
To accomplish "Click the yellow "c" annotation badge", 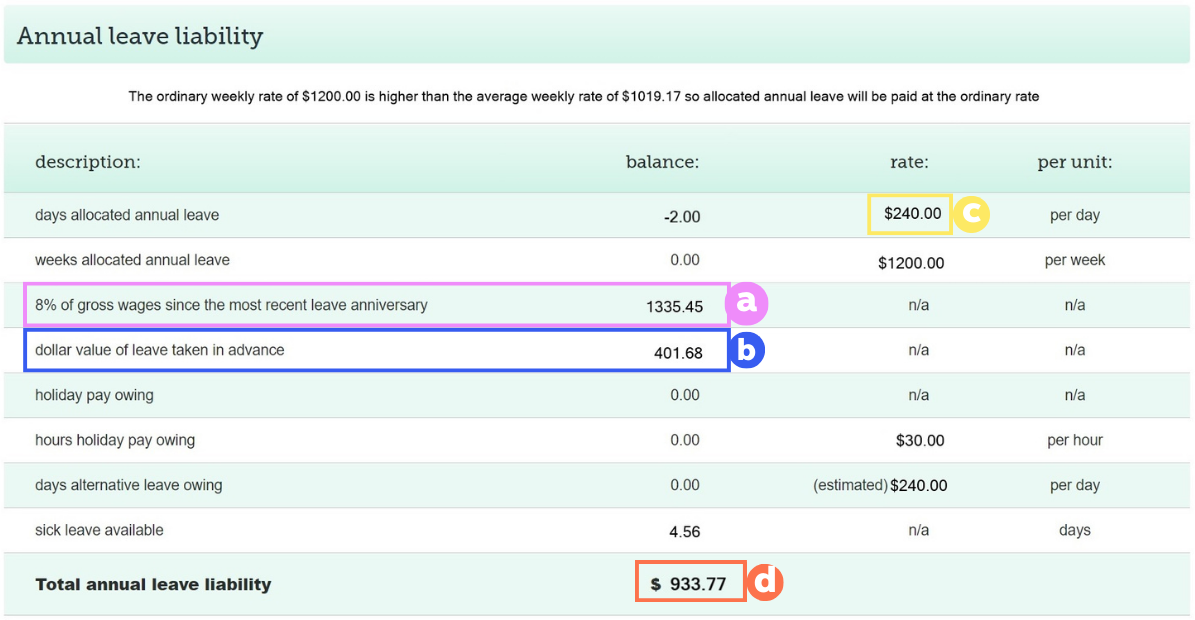I will point(972,214).
